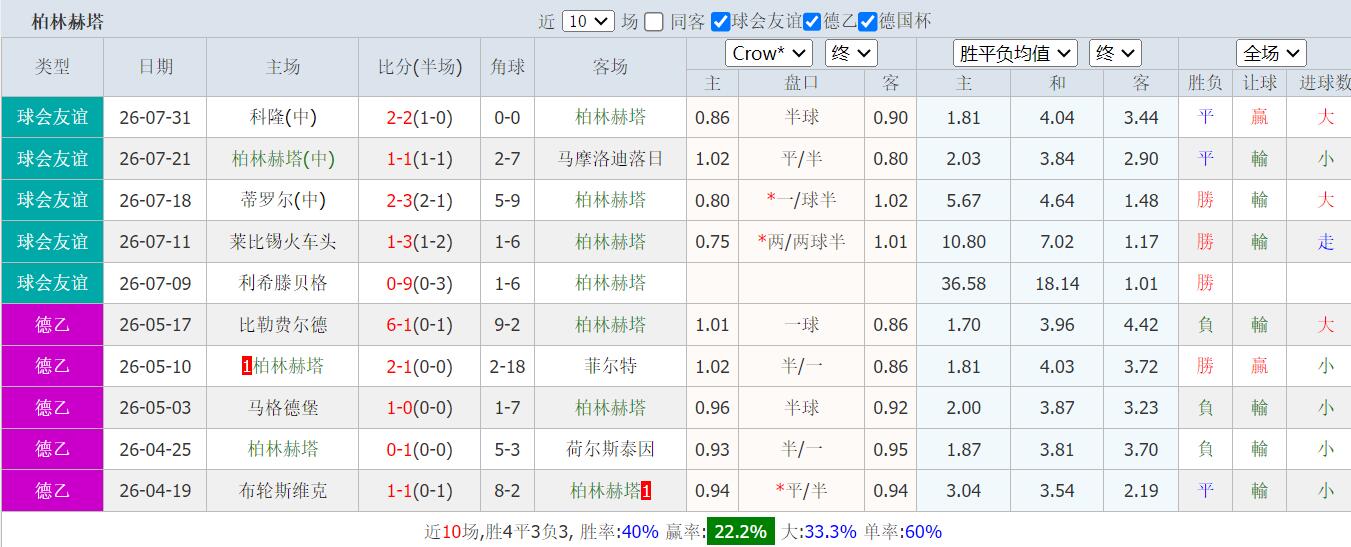Click the 比分(半场) column header
The width and height of the screenshot is (1351, 547).
click(420, 67)
